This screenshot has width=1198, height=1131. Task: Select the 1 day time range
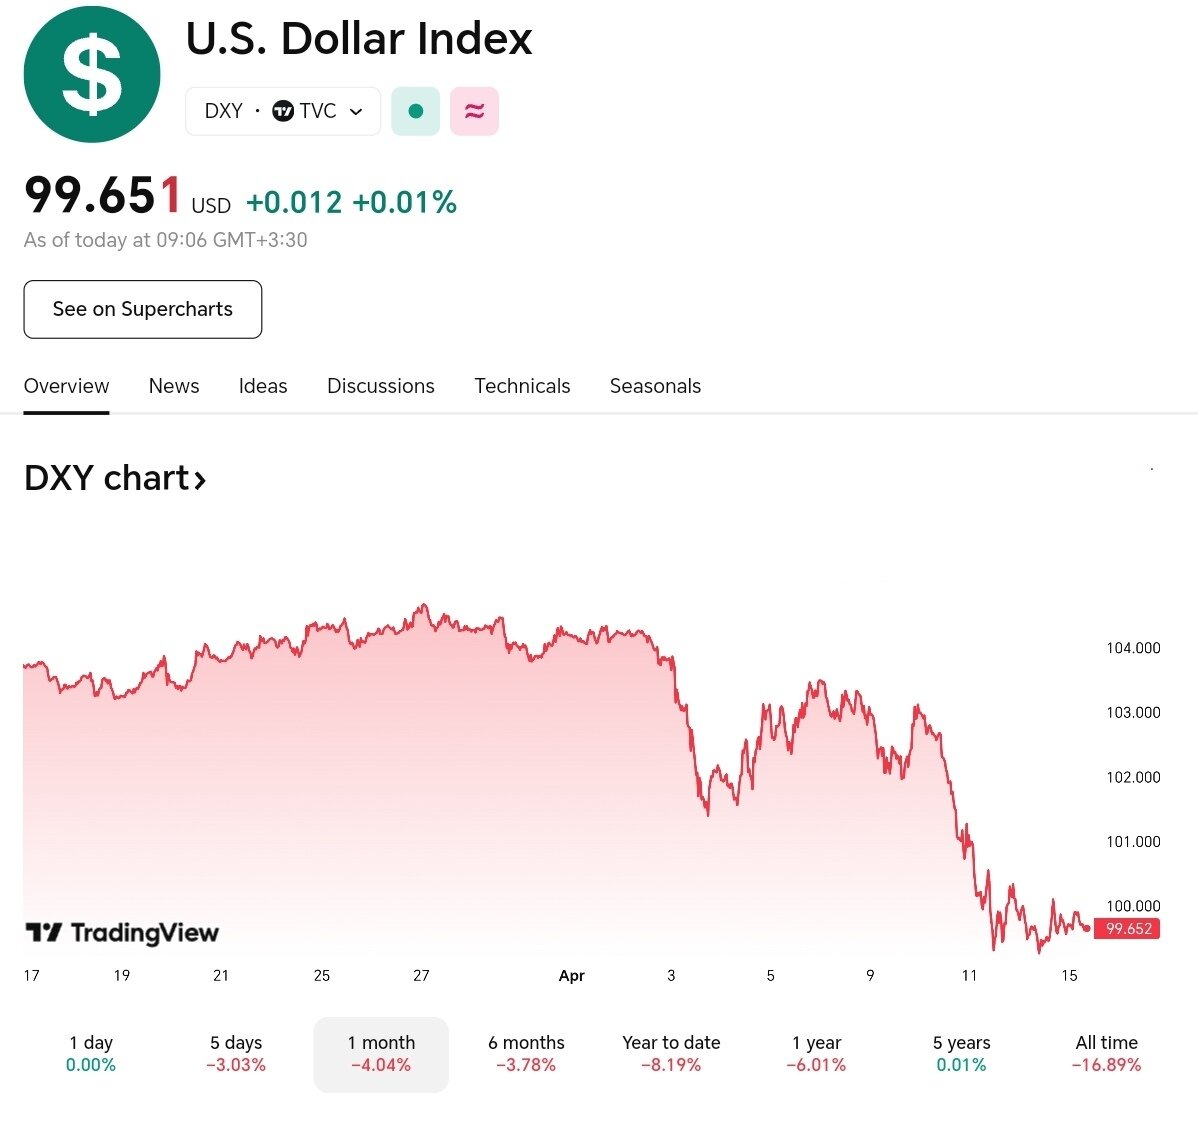pyautogui.click(x=91, y=1053)
